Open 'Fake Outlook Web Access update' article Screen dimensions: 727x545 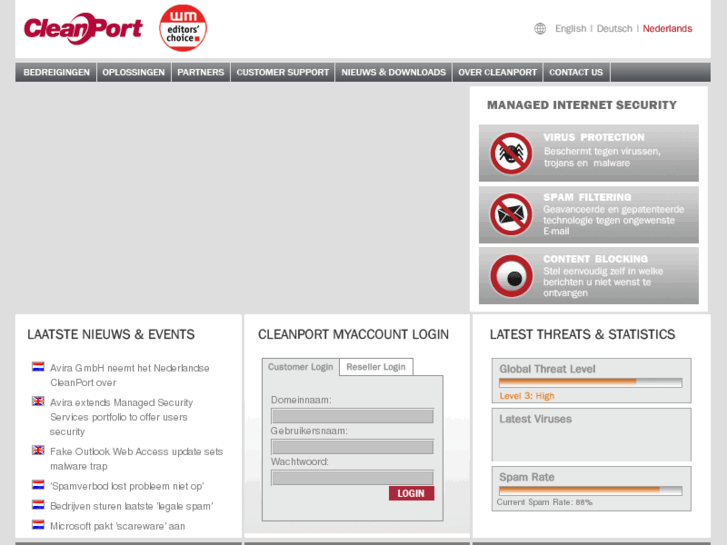pyautogui.click(x=136, y=459)
